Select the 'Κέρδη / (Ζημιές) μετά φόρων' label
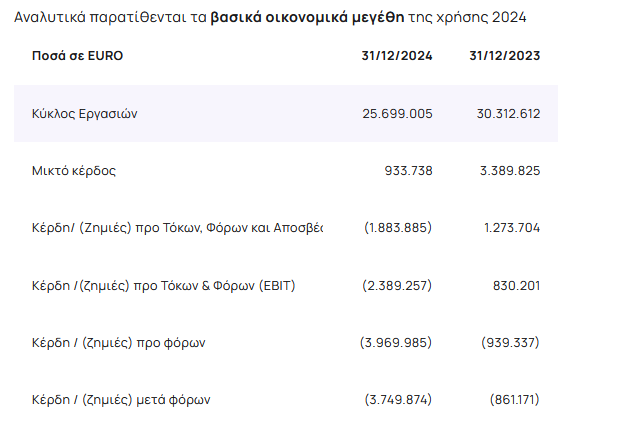 (x=121, y=400)
